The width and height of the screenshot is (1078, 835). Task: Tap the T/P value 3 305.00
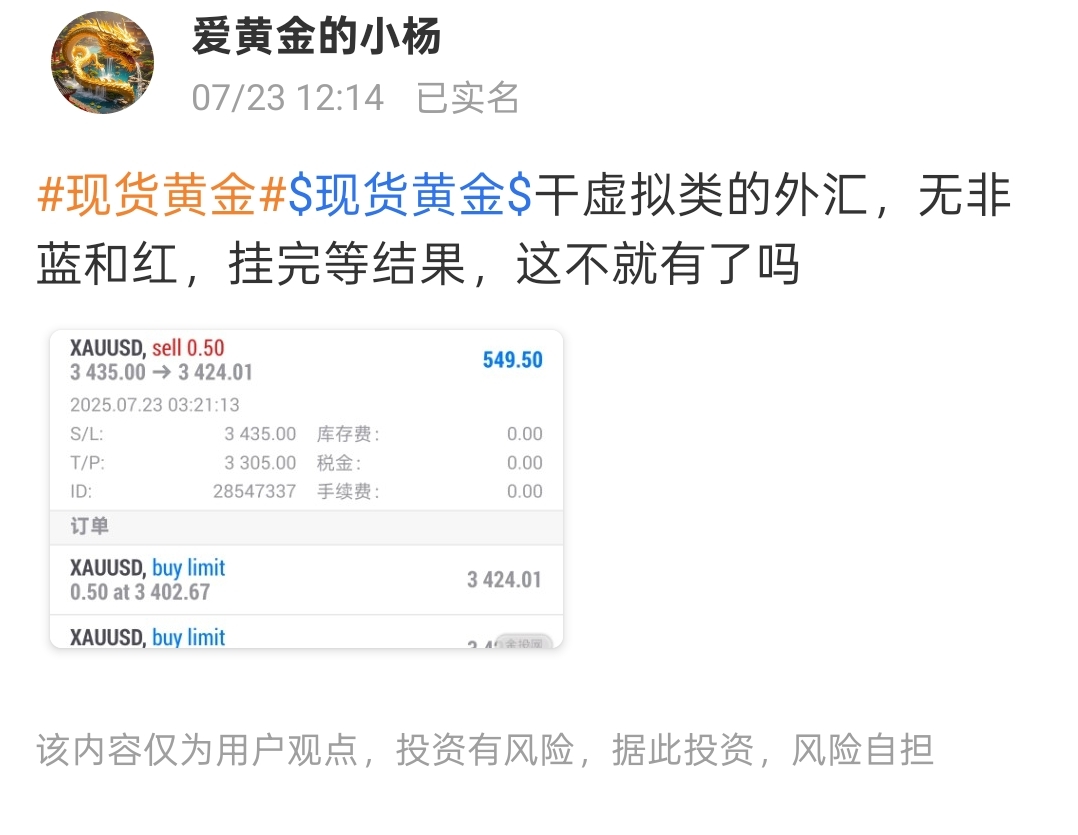tap(260, 463)
